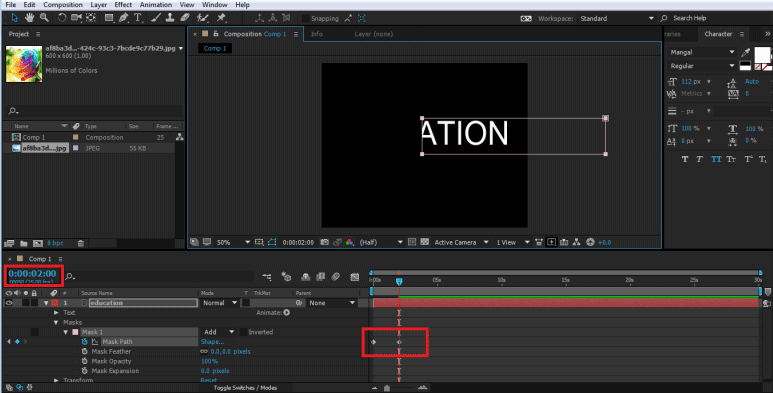Open show channel RGB color icon

pos(350,242)
